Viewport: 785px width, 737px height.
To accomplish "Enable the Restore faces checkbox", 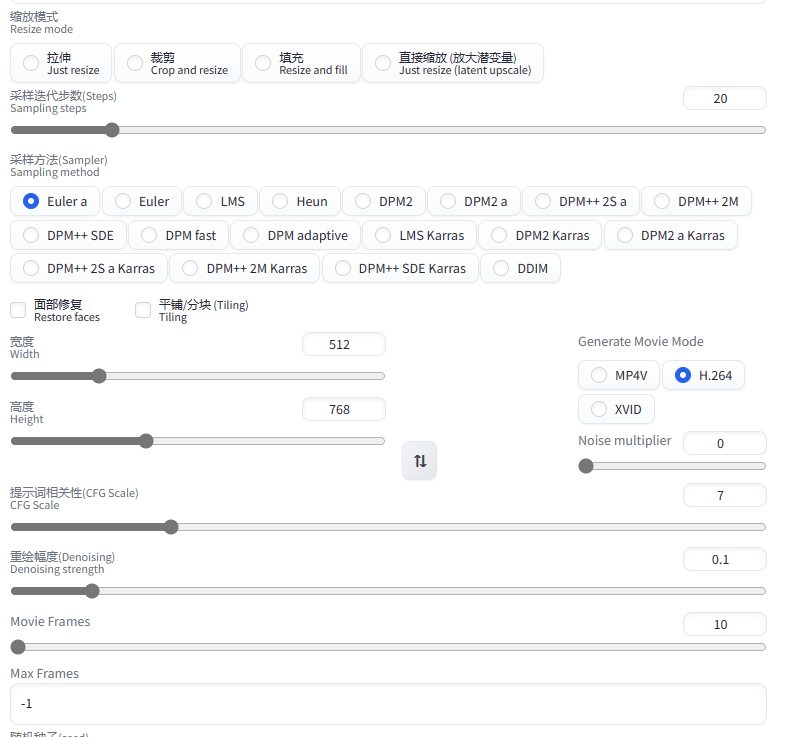I will click(x=18, y=310).
